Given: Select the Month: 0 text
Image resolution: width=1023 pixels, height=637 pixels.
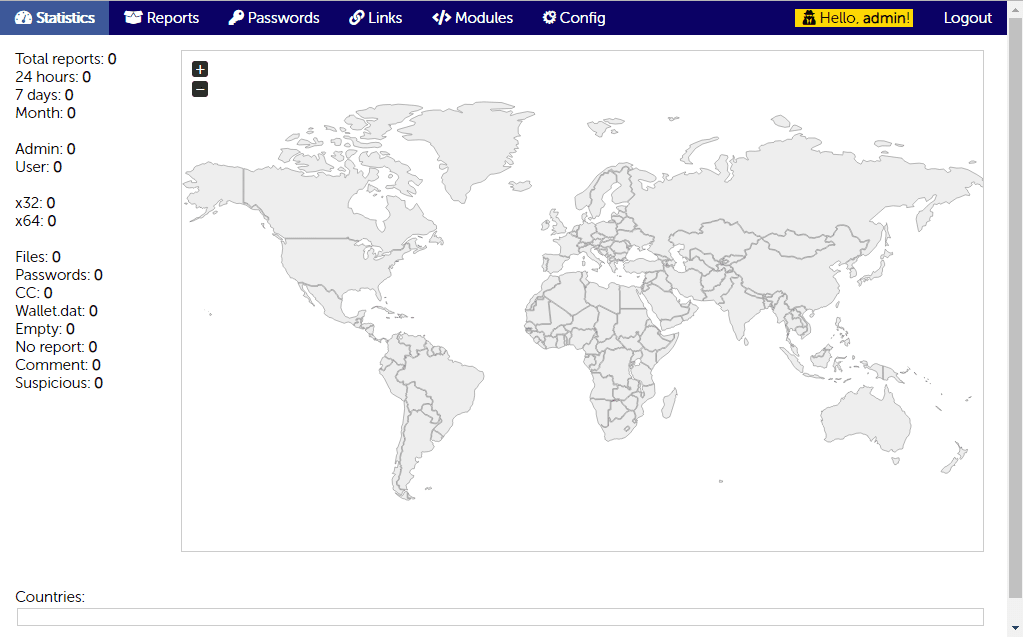Looking at the screenshot, I should click(46, 113).
